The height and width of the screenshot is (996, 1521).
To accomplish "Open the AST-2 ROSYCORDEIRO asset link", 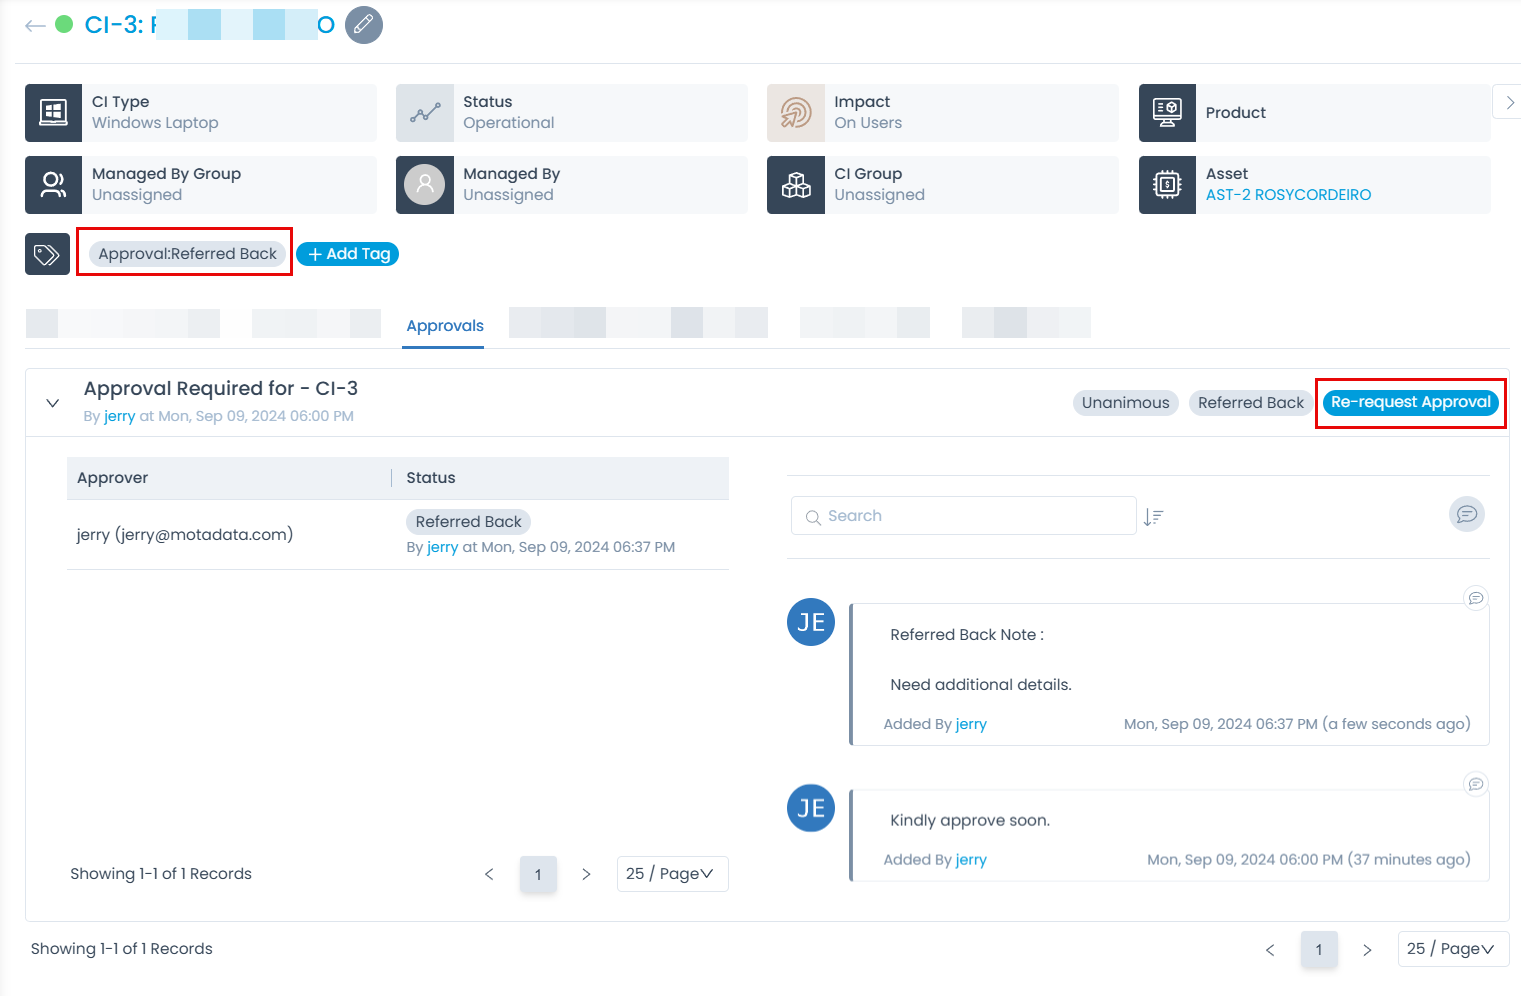I will (x=1288, y=195).
